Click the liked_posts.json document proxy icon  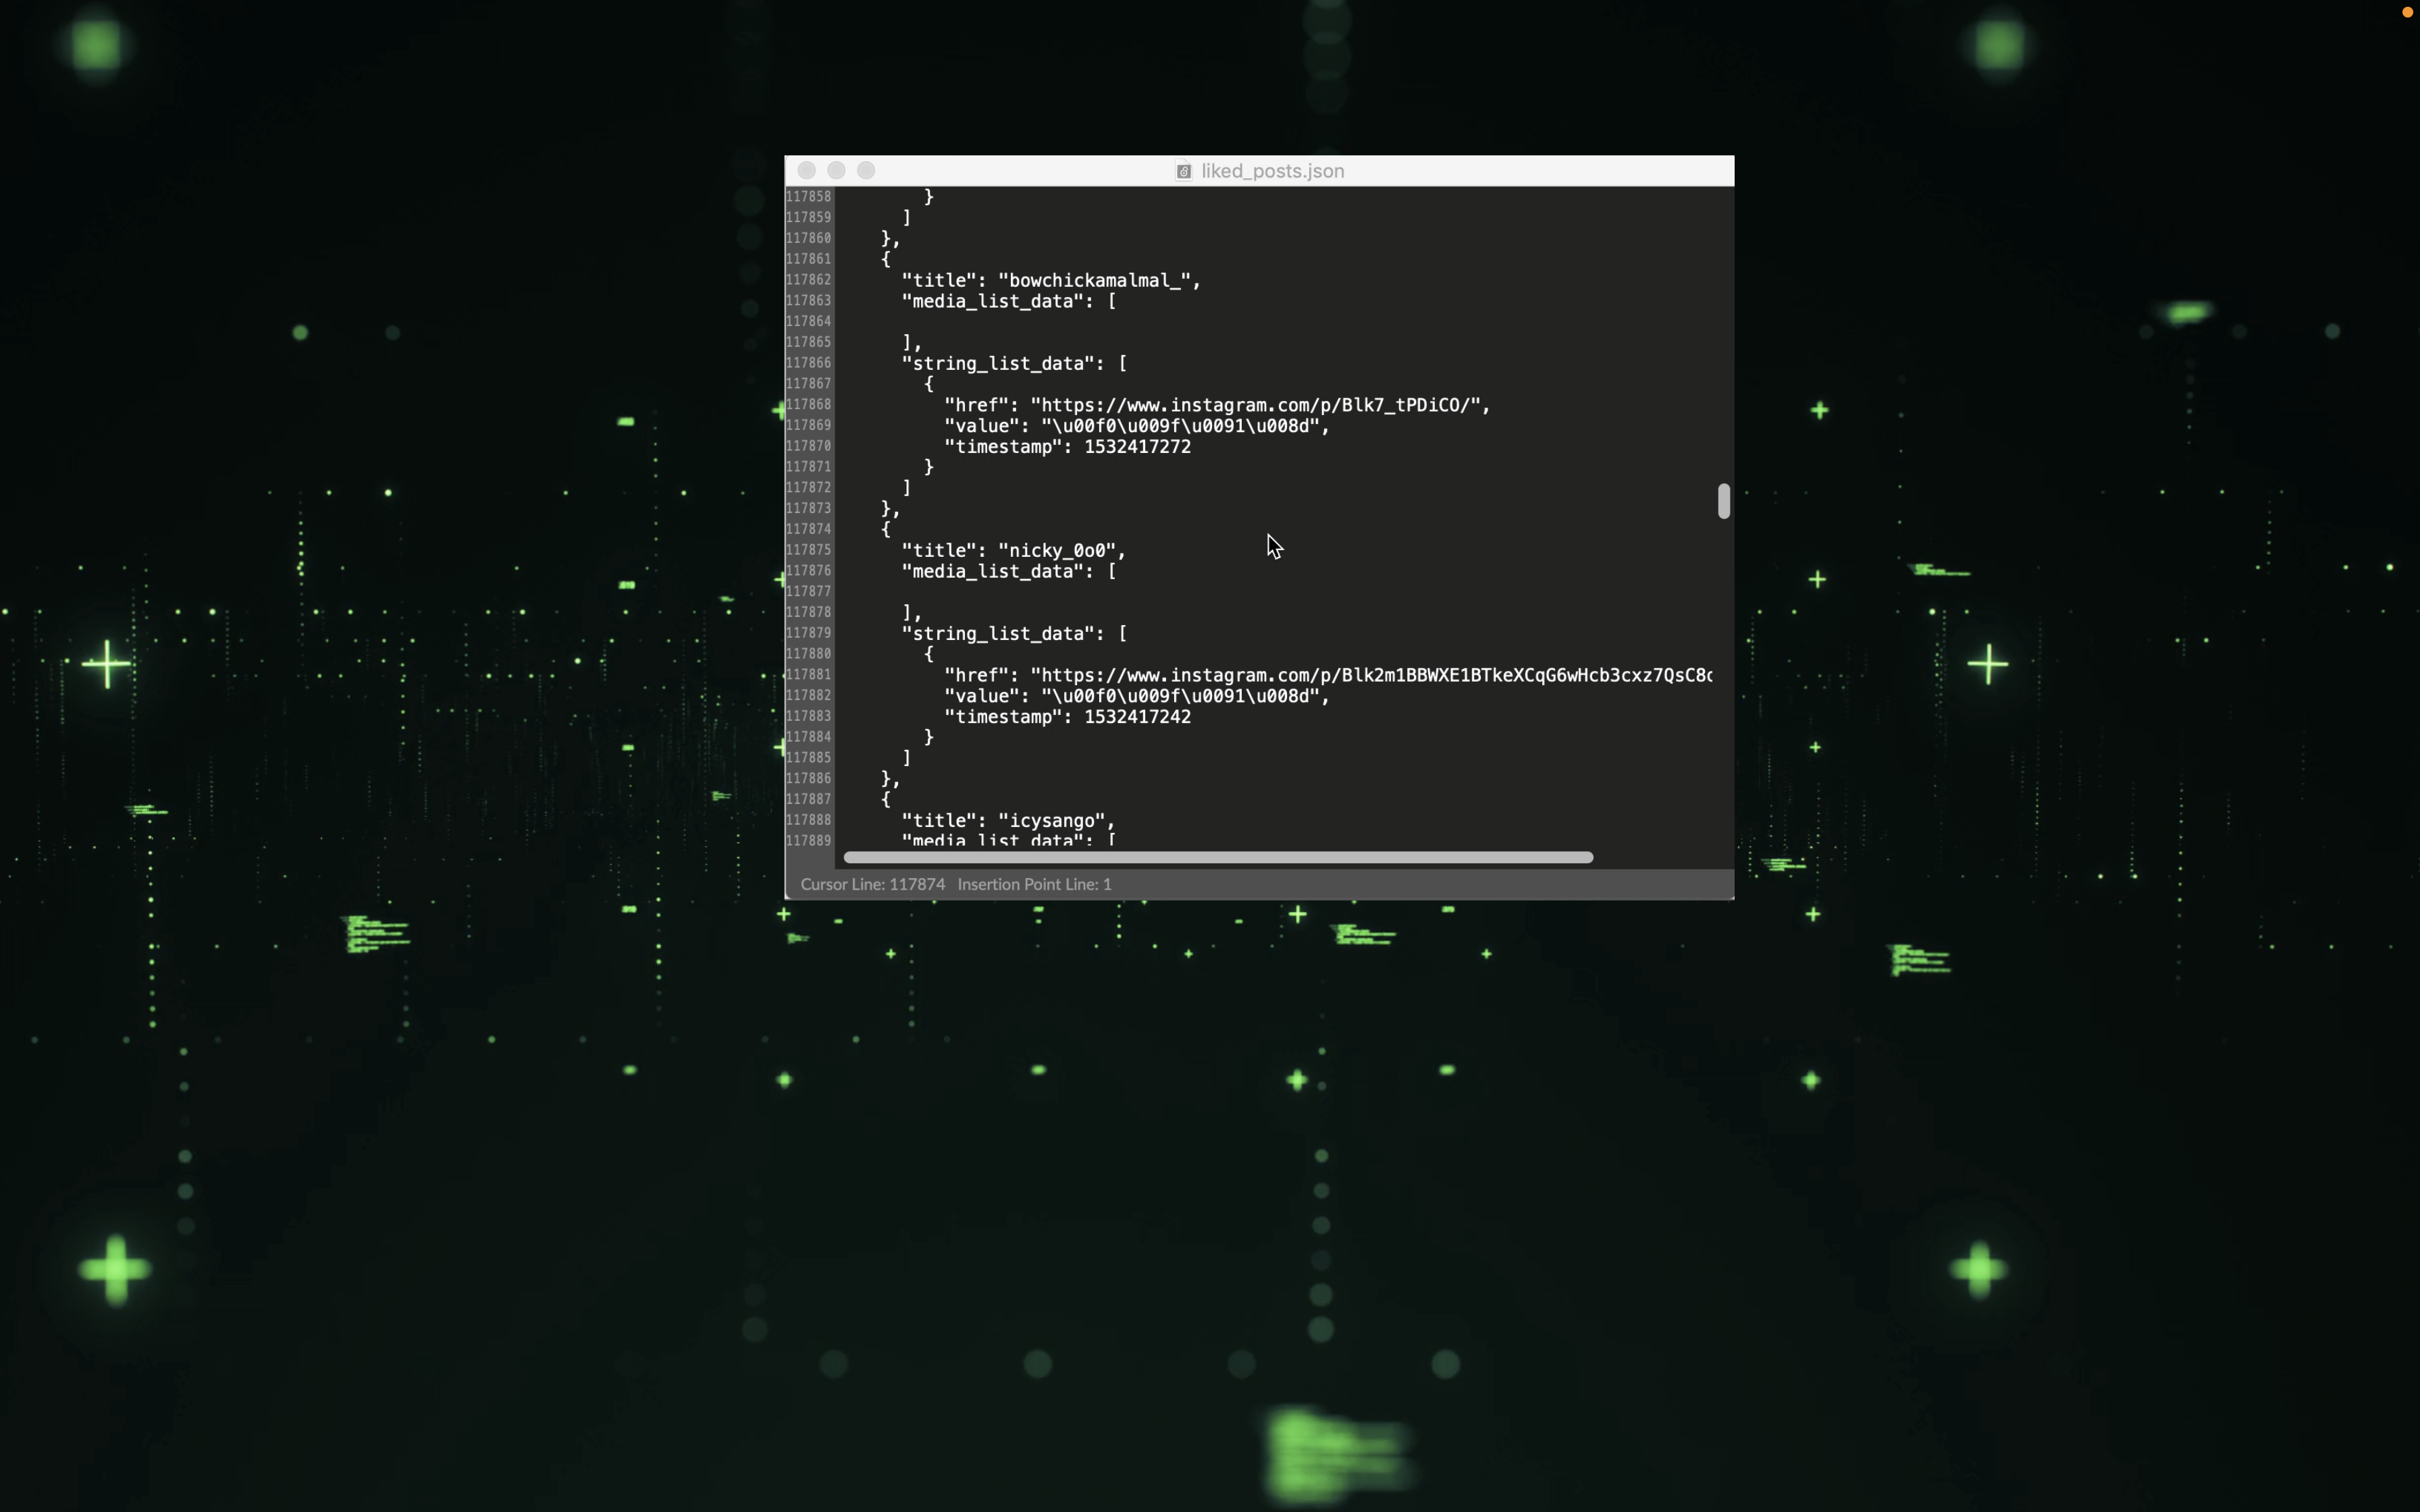point(1183,171)
